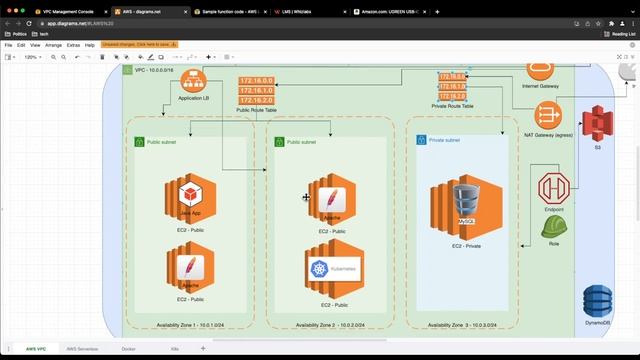Open the Reading List
The height and width of the screenshot is (360, 640).
tap(620, 34)
